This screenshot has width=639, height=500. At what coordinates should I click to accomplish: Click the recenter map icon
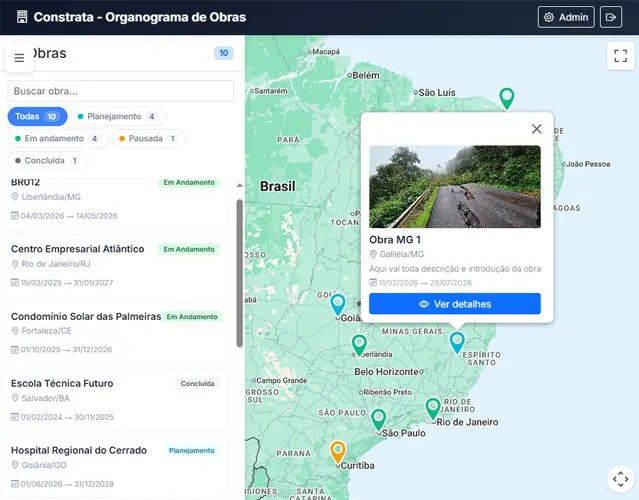click(620, 479)
